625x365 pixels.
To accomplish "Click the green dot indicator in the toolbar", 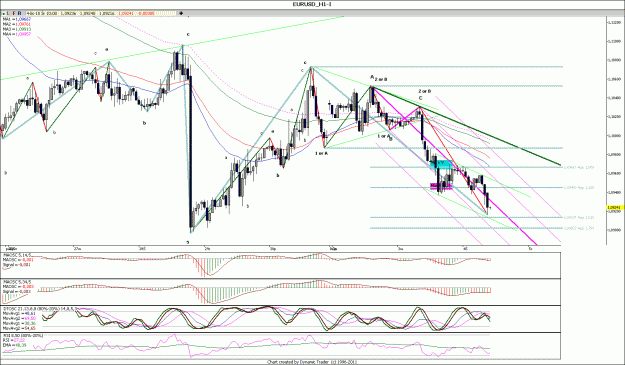I will (3, 14).
